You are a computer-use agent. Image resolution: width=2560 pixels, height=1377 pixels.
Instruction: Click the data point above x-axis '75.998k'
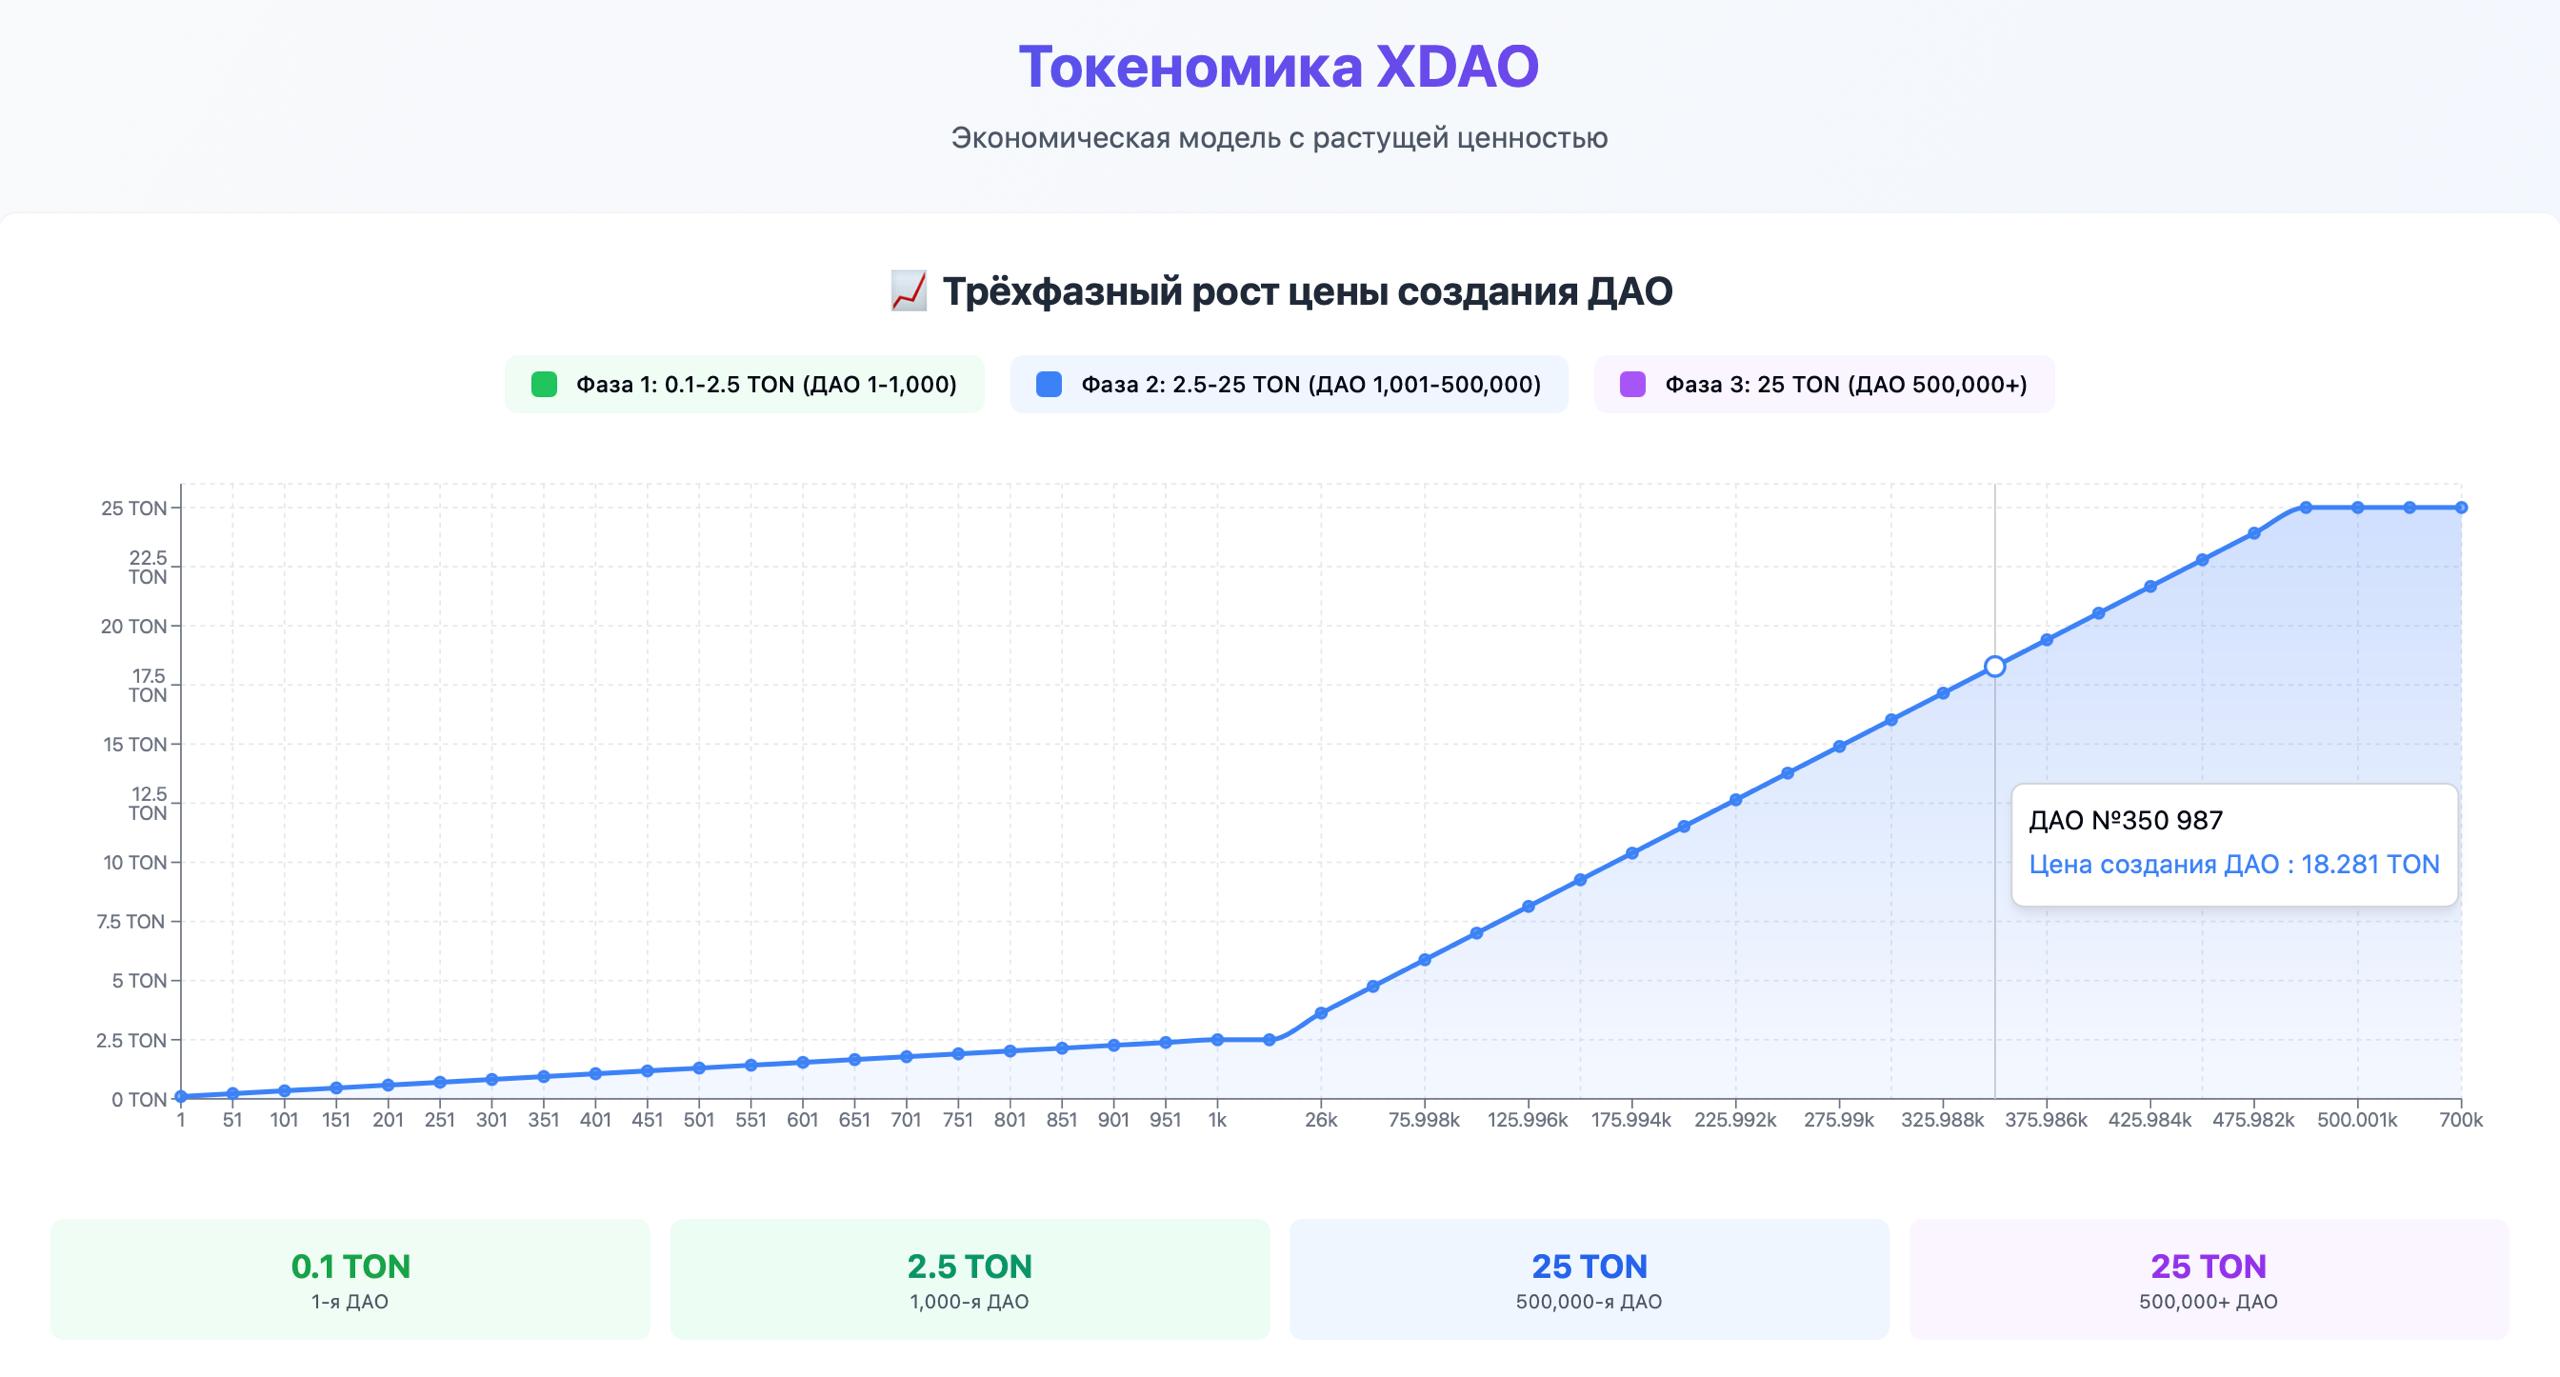coord(1425,960)
